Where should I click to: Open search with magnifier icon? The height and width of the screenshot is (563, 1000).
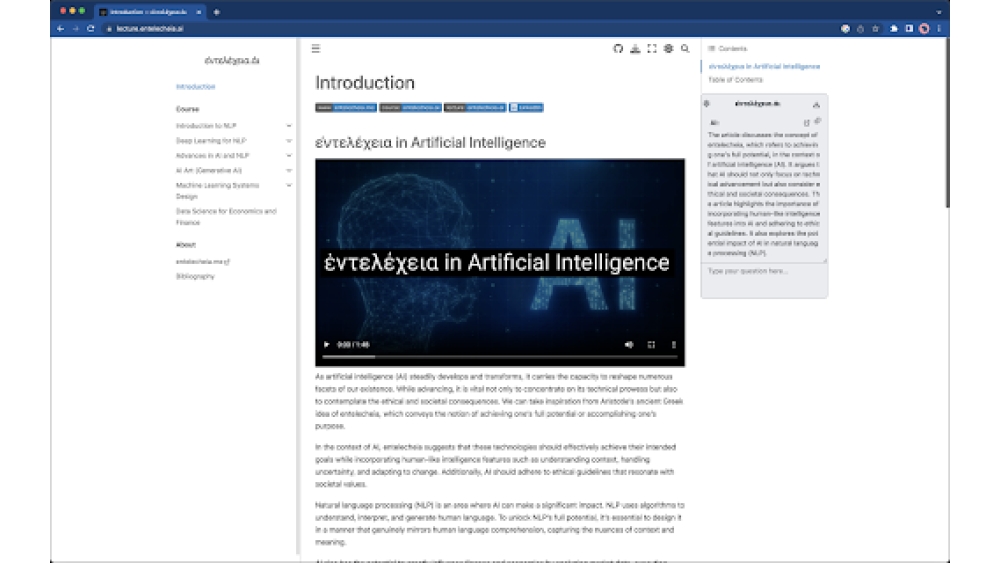pos(685,48)
